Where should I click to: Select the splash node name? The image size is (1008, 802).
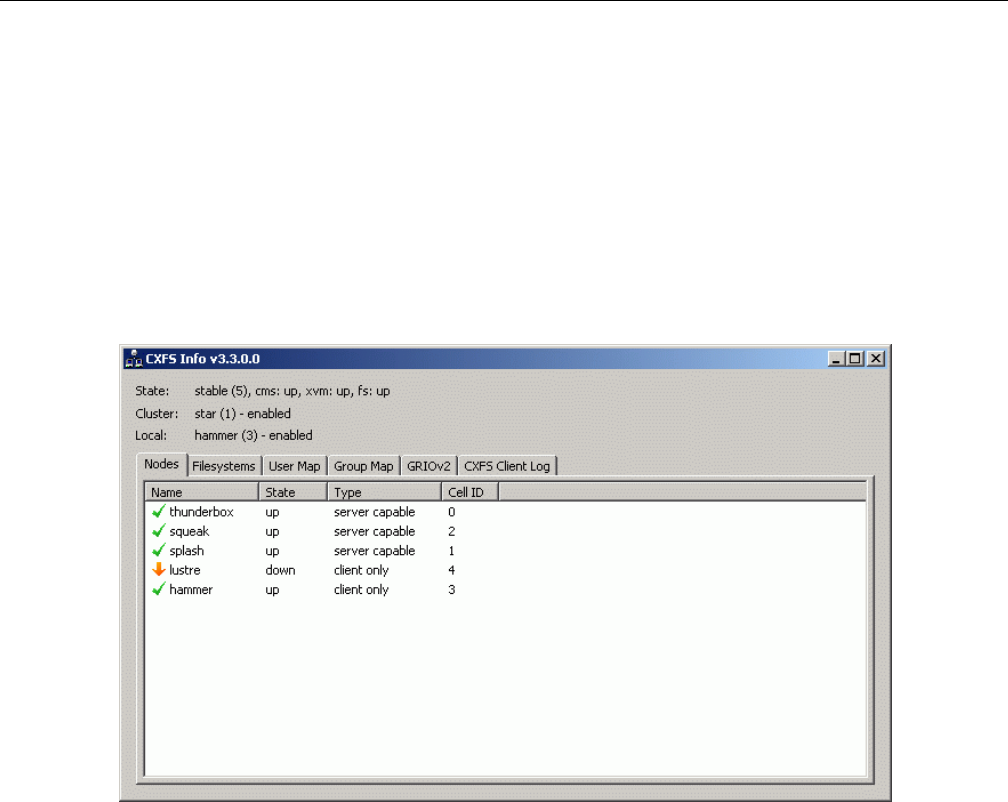click(x=186, y=551)
